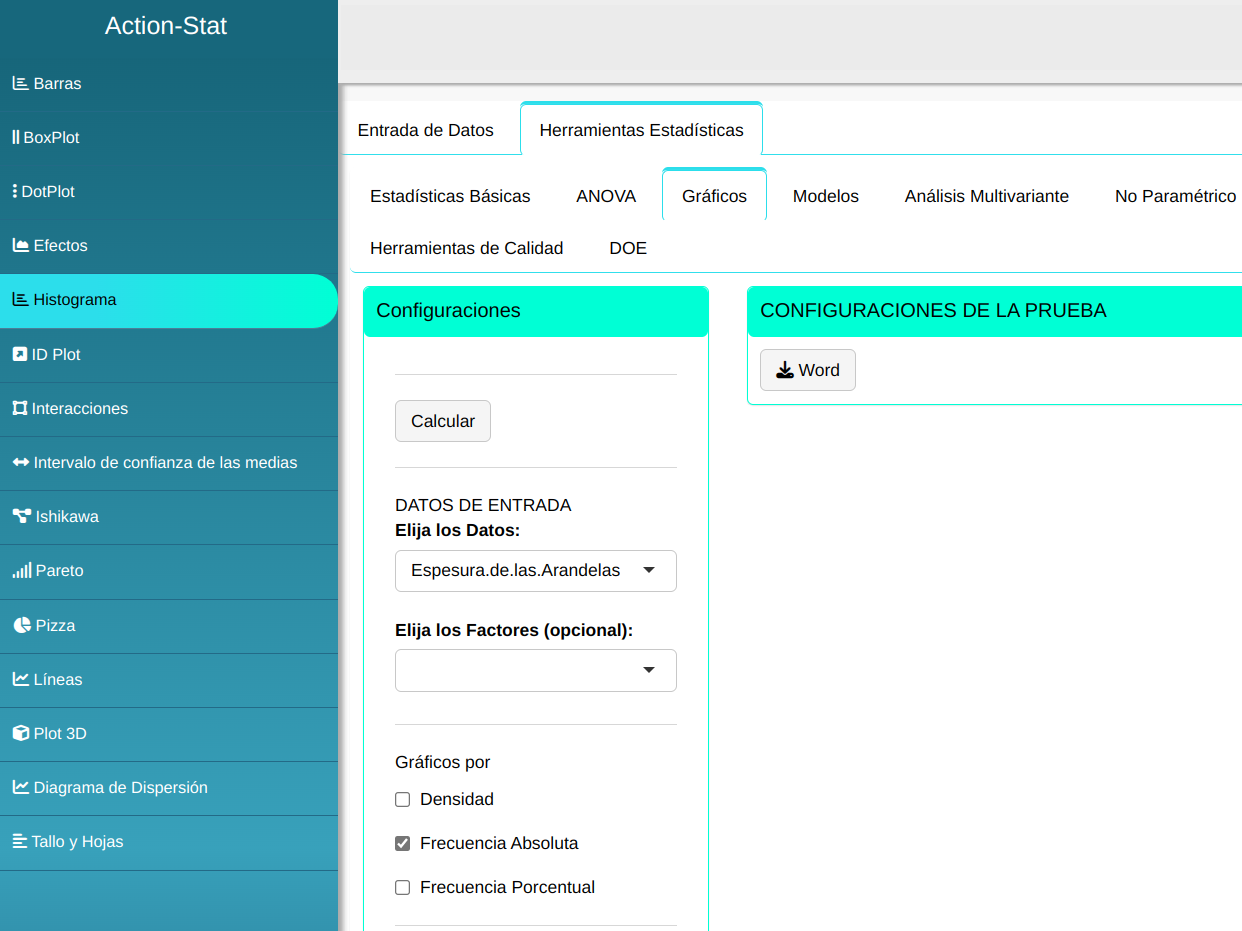This screenshot has height=931, width=1242.
Task: Enable the Densidad checkbox
Action: pos(403,800)
